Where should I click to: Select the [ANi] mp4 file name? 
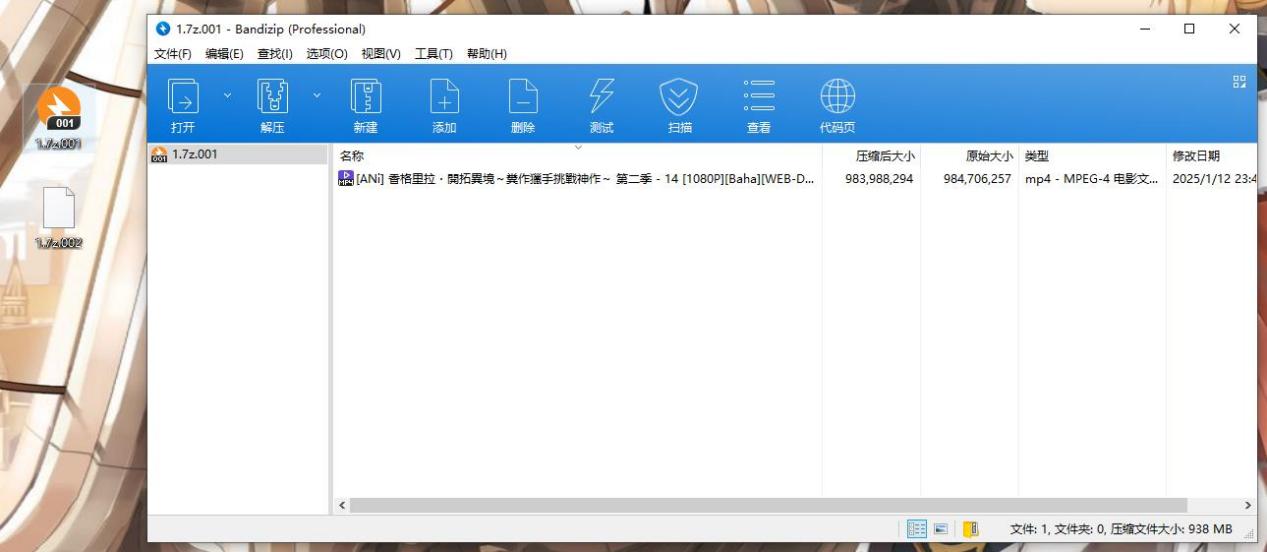(585, 179)
